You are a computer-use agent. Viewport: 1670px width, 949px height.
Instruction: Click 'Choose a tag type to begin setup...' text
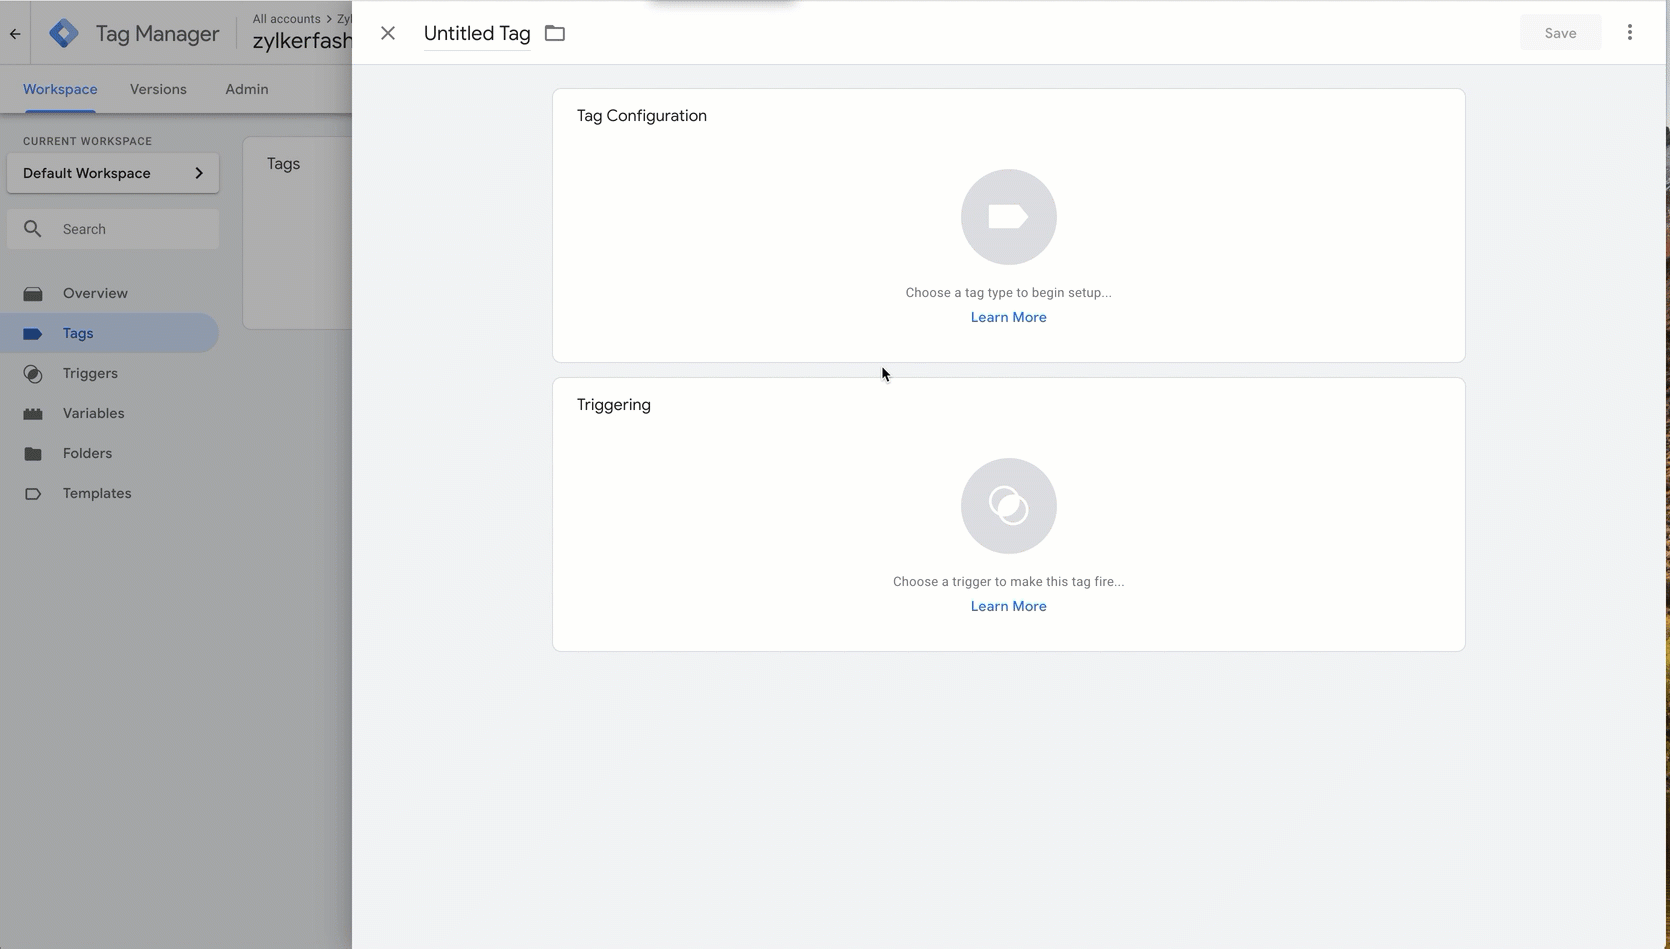point(1008,293)
